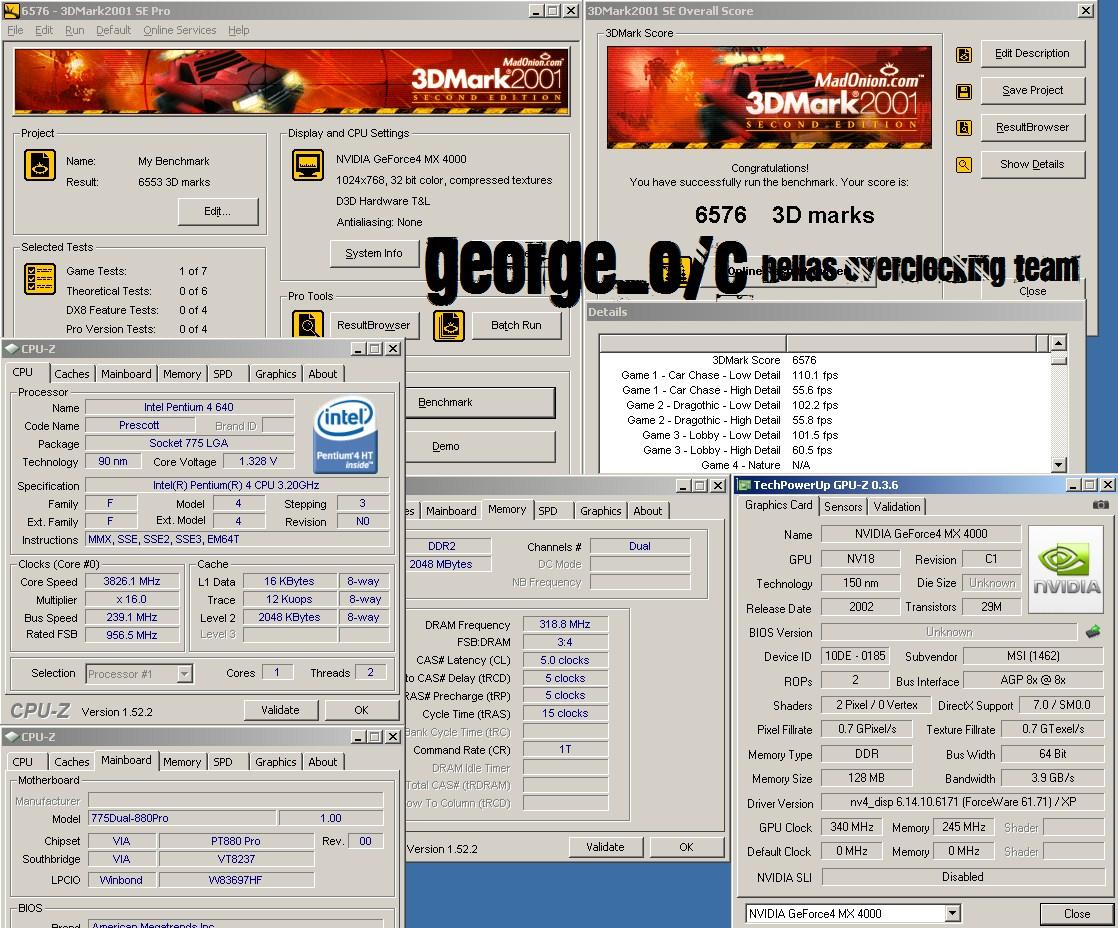Click the icon beside Edit Description

(x=964, y=54)
